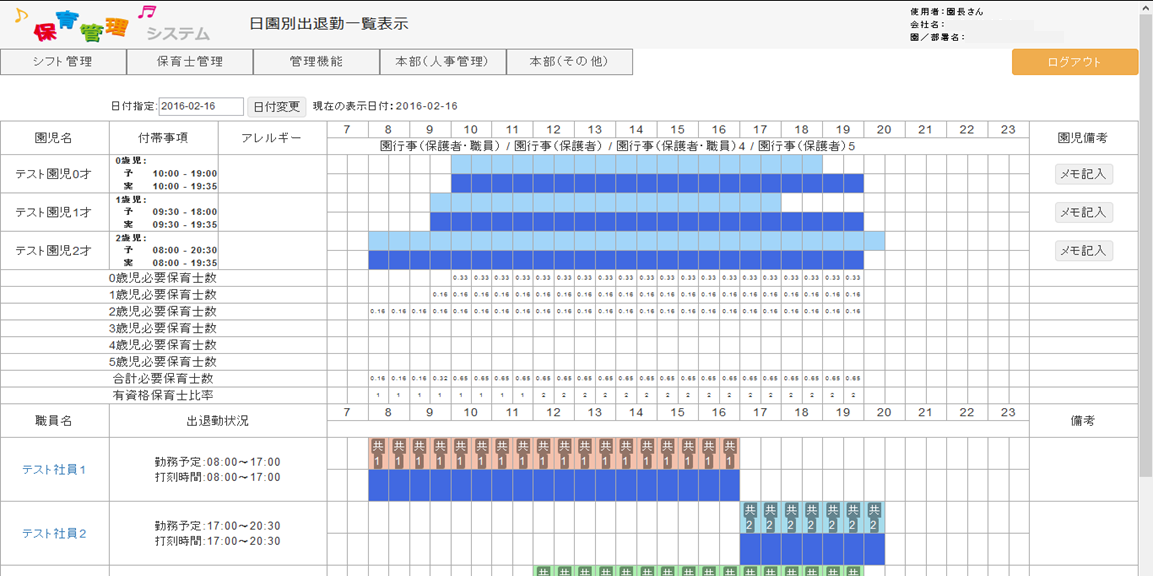Open the テスト社員1 staff link
The height and width of the screenshot is (576, 1153).
54,469
